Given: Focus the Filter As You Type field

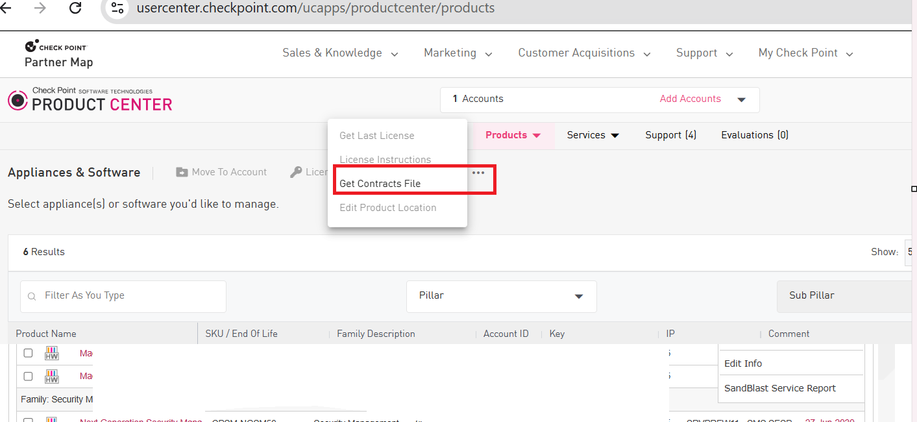Looking at the screenshot, I should [x=123, y=296].
